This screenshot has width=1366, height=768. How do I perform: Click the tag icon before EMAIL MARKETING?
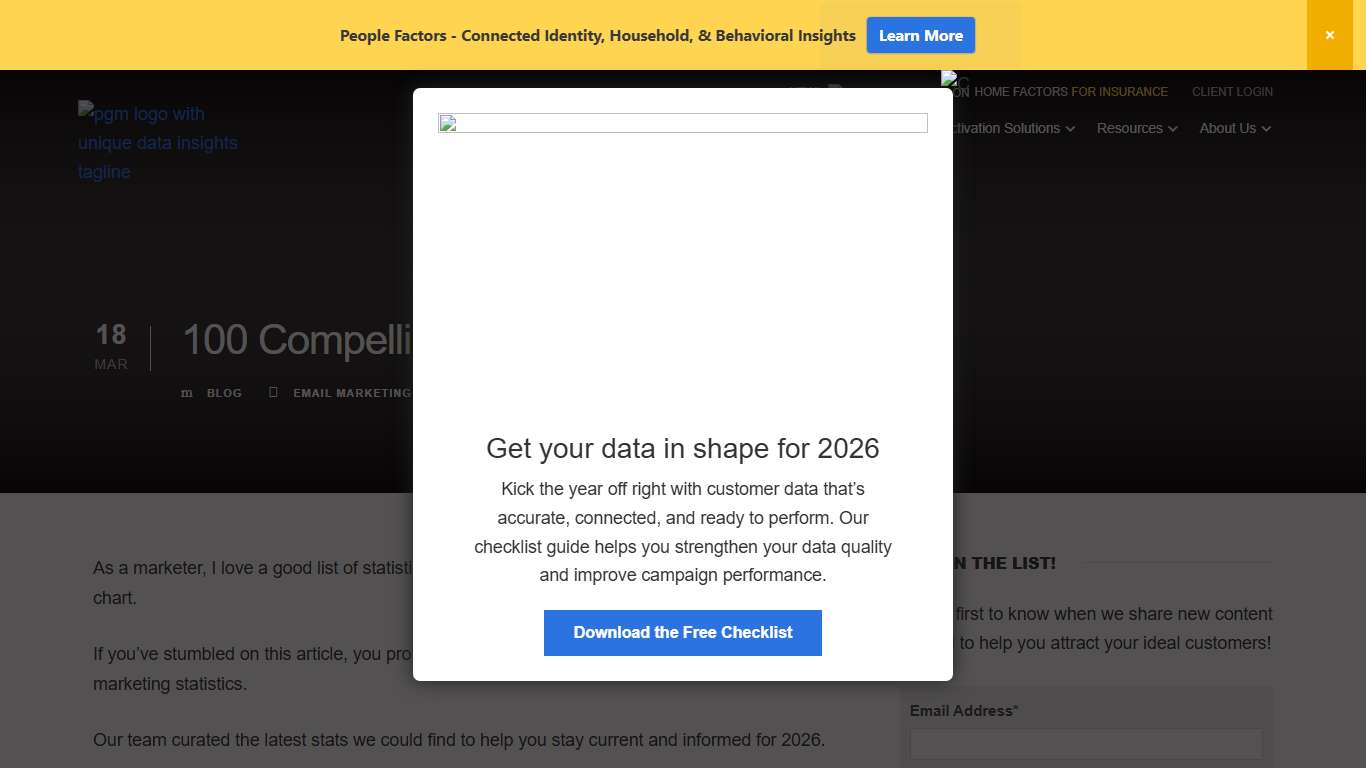(273, 392)
